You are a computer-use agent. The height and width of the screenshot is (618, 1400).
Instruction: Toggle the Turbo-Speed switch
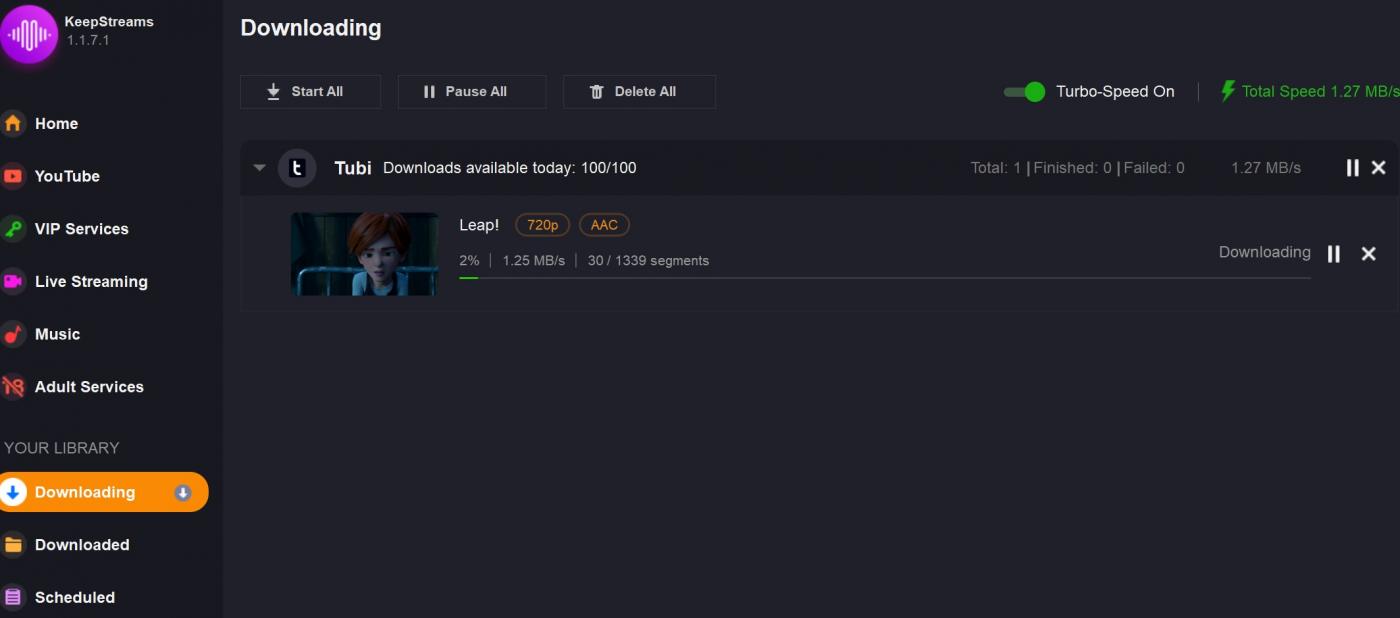click(x=1025, y=92)
